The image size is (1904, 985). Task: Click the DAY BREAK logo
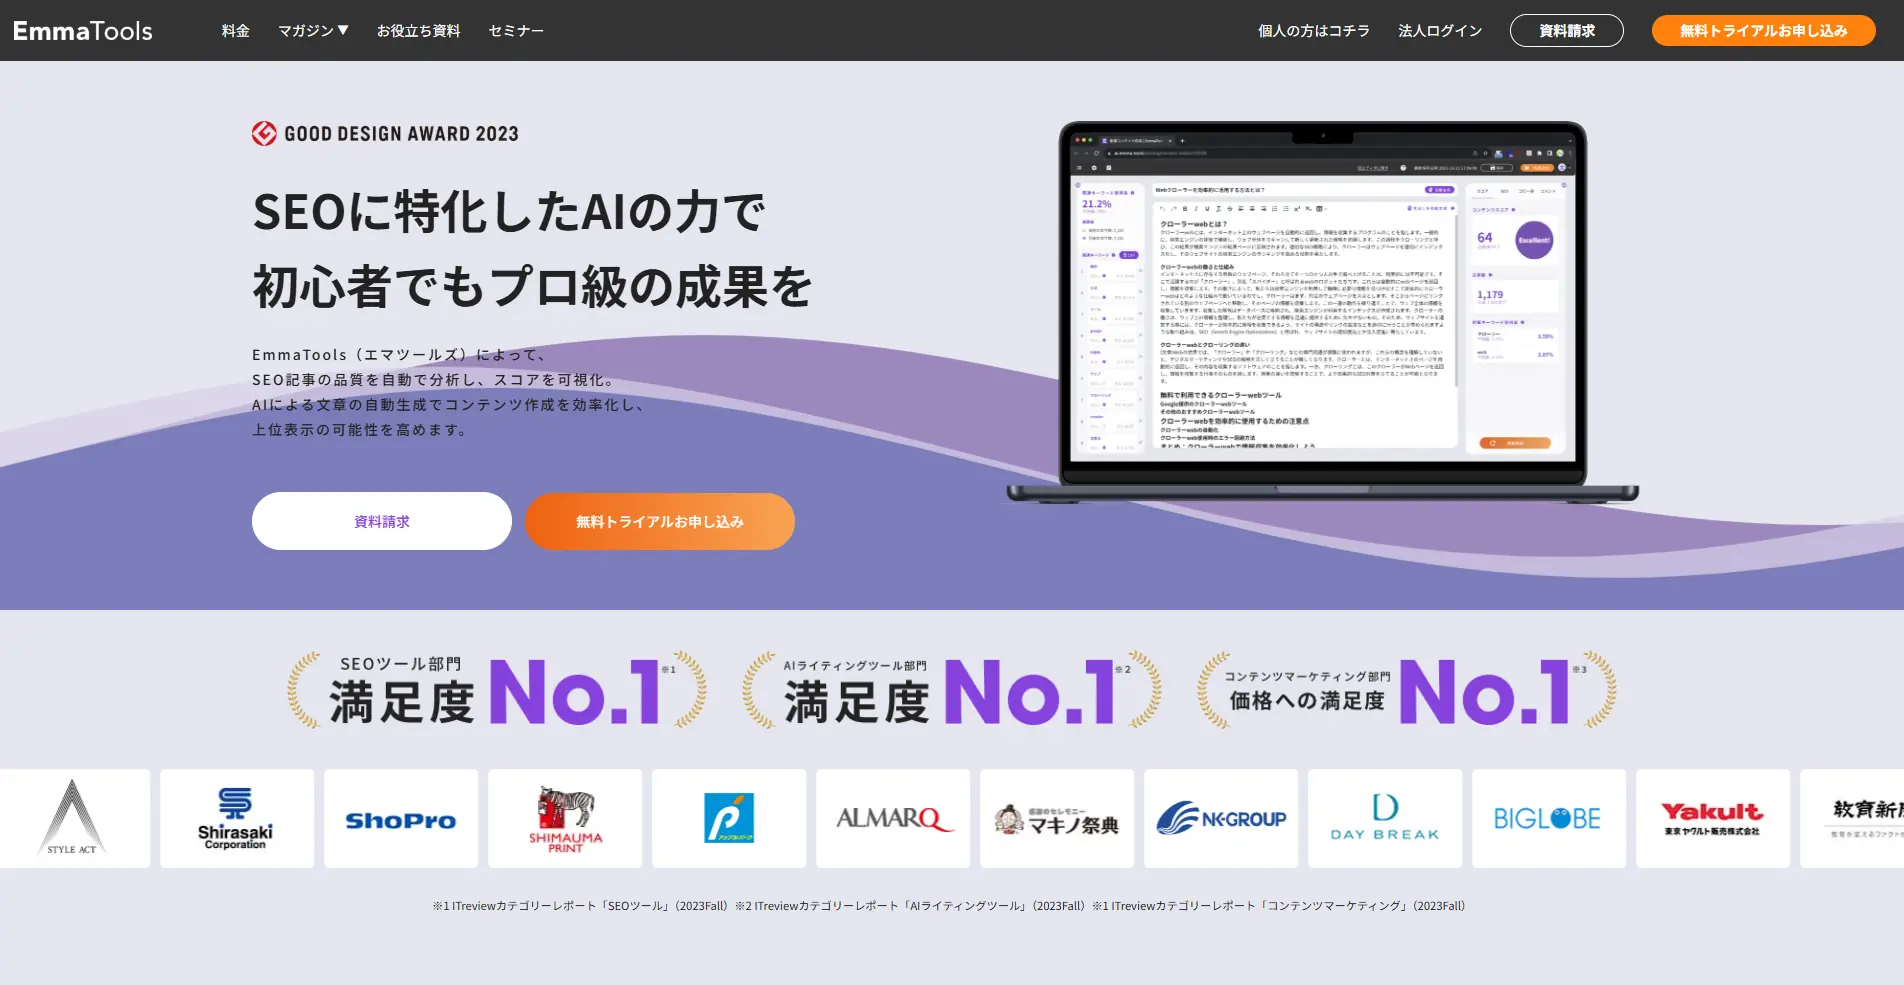1385,818
